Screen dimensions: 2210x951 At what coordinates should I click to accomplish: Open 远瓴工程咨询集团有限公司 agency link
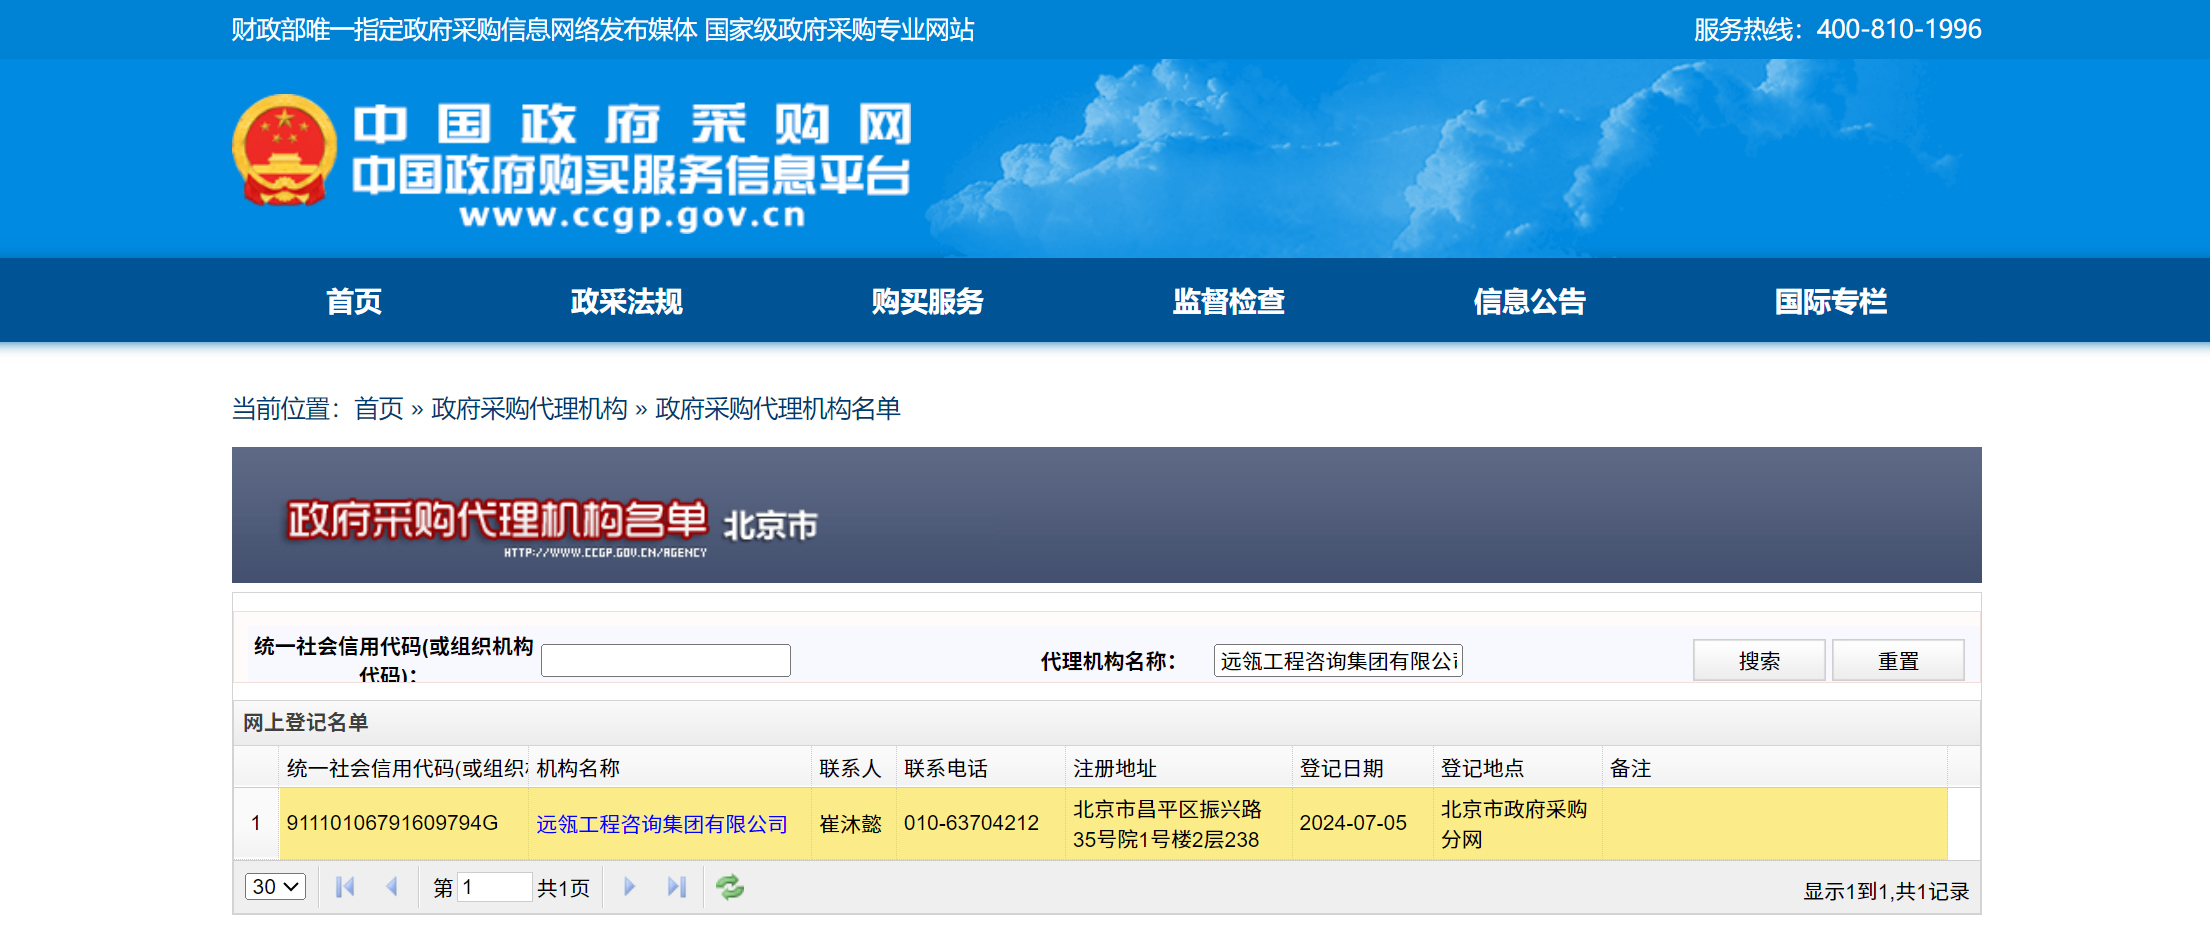click(662, 824)
